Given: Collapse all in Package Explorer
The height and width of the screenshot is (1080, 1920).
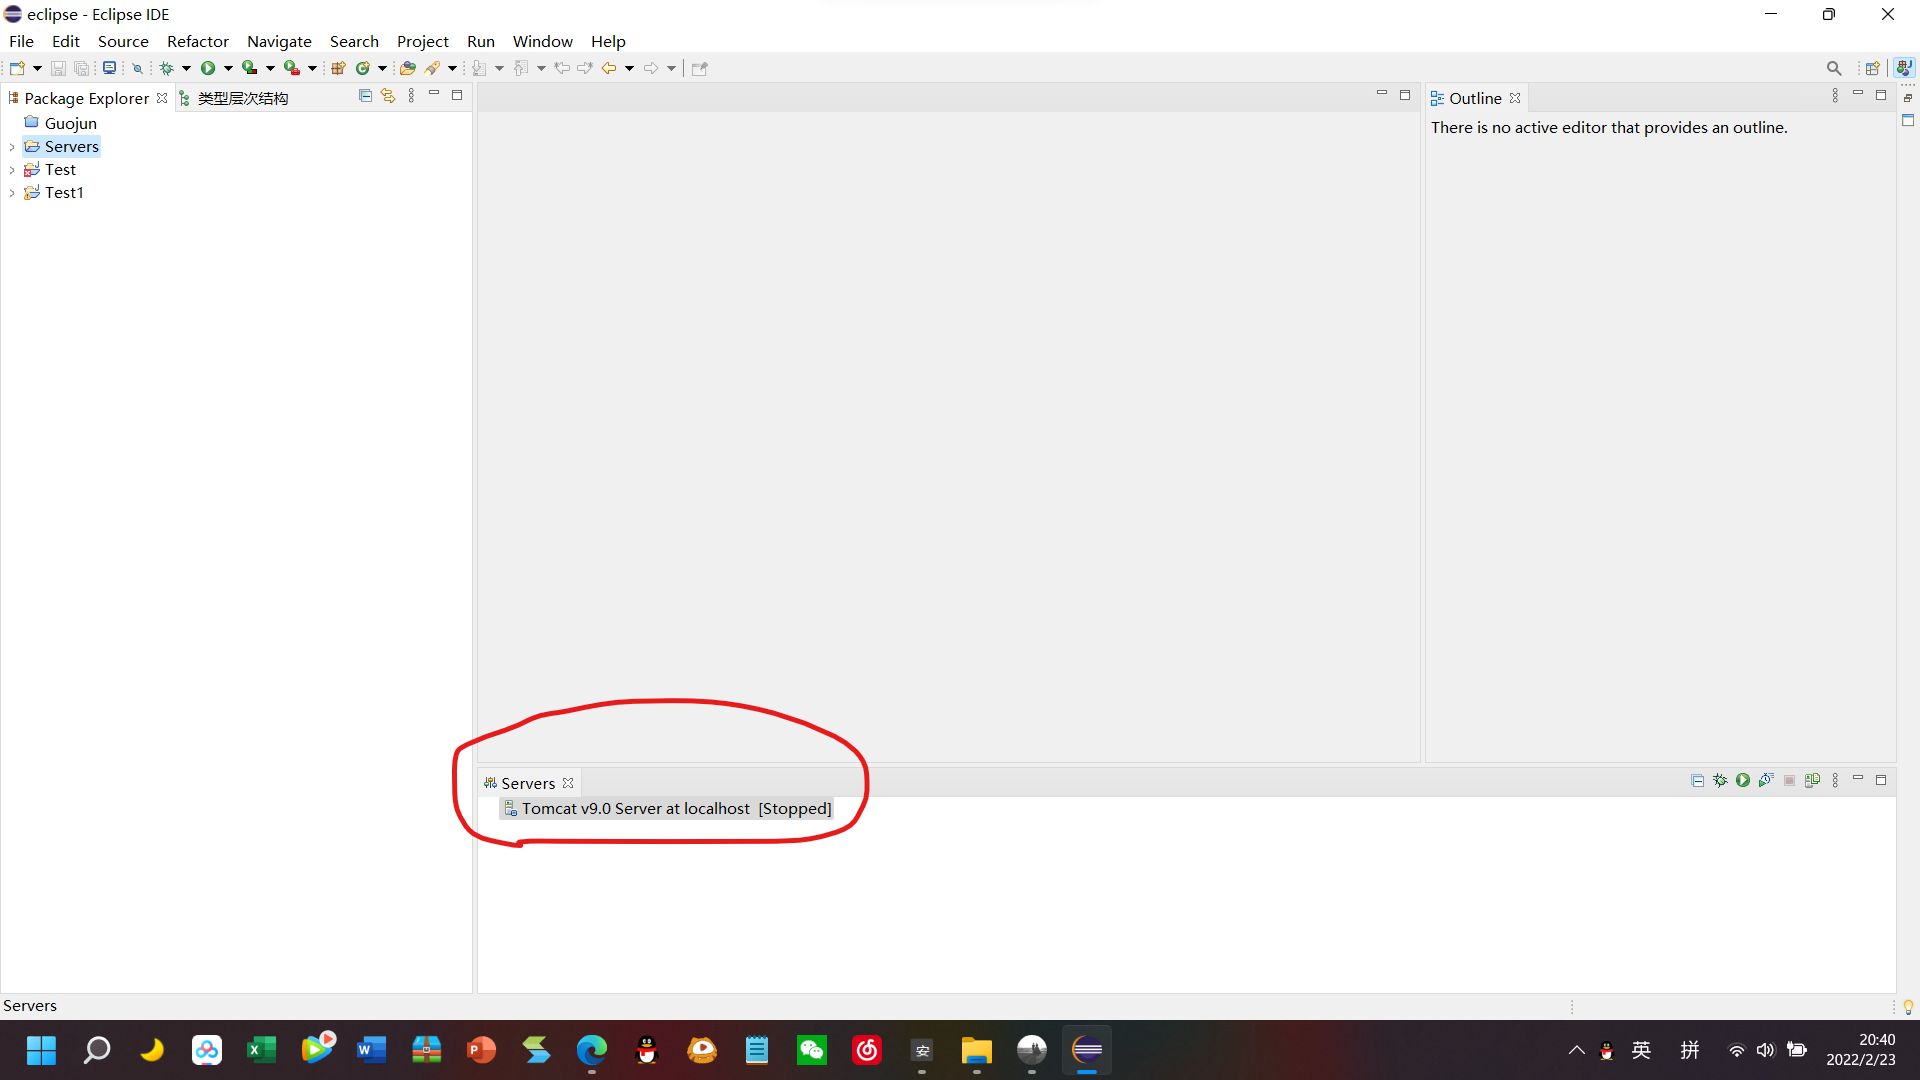Looking at the screenshot, I should [365, 96].
